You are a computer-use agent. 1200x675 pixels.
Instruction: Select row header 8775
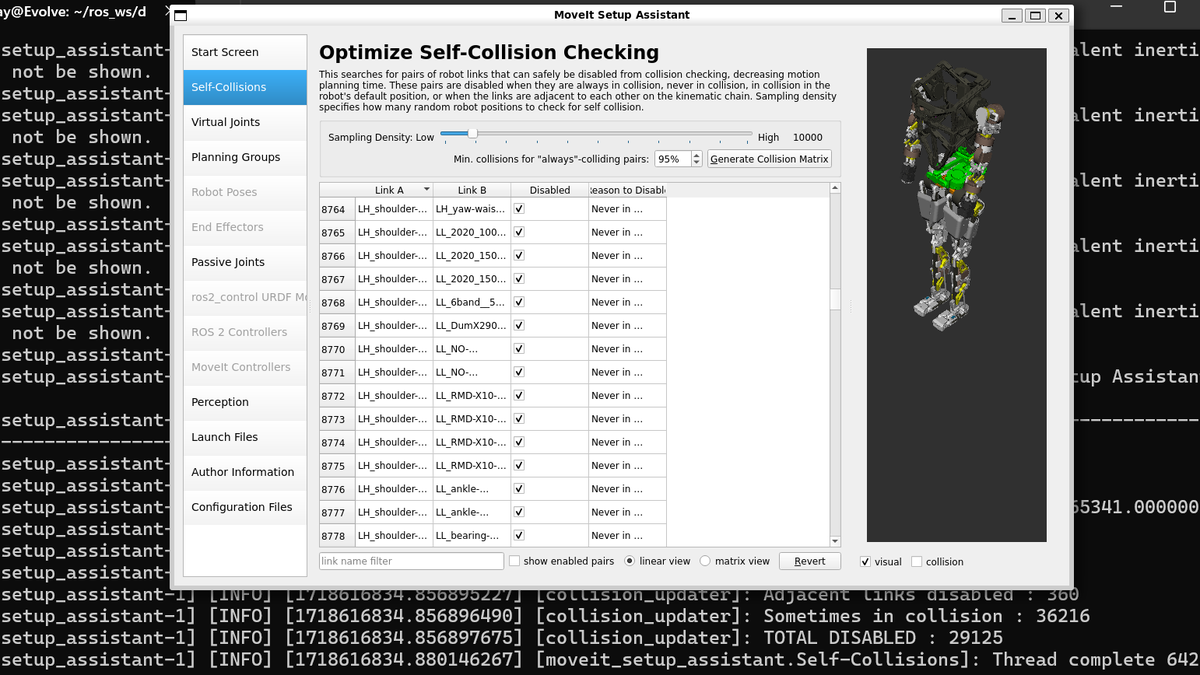point(337,466)
